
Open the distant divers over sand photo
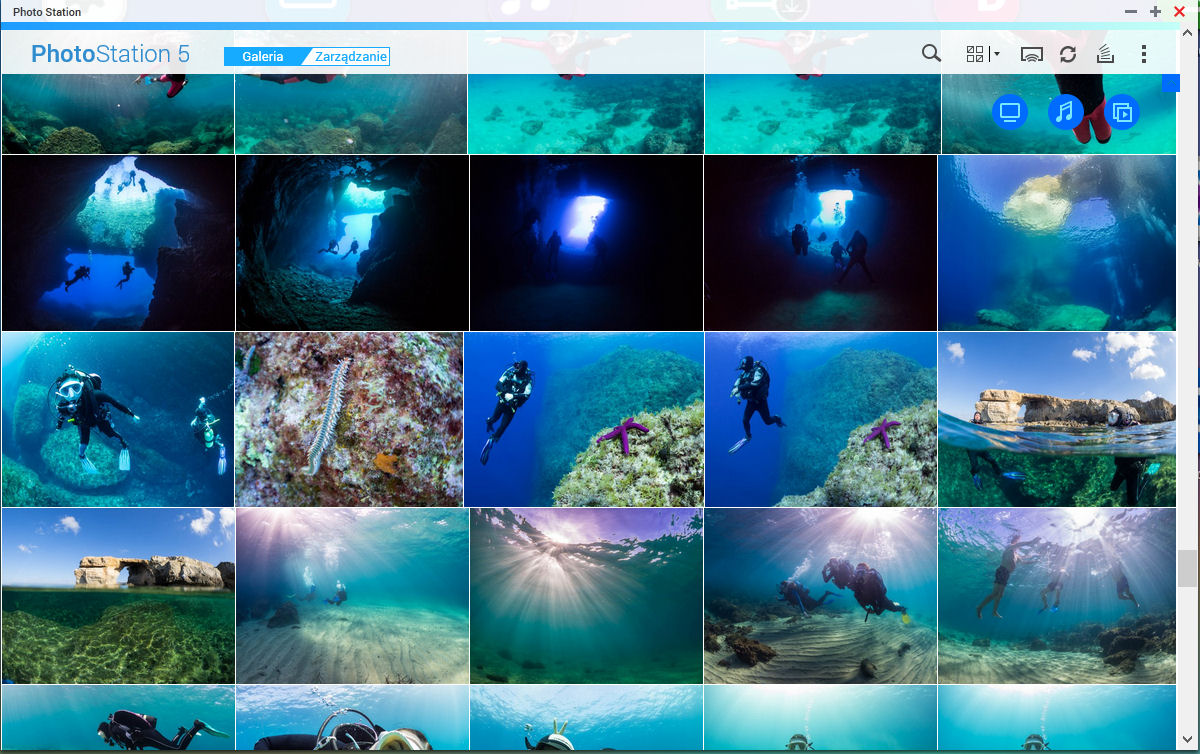coord(352,596)
